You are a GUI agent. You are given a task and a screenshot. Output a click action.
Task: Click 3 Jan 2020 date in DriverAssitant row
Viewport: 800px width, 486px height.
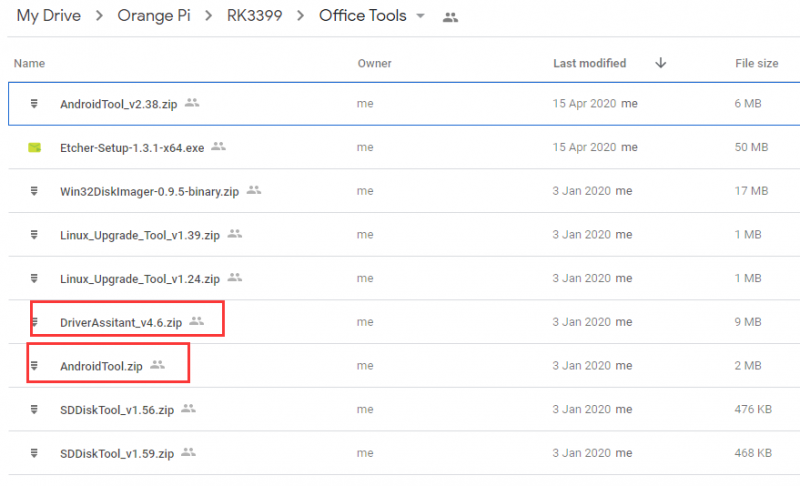click(x=582, y=322)
